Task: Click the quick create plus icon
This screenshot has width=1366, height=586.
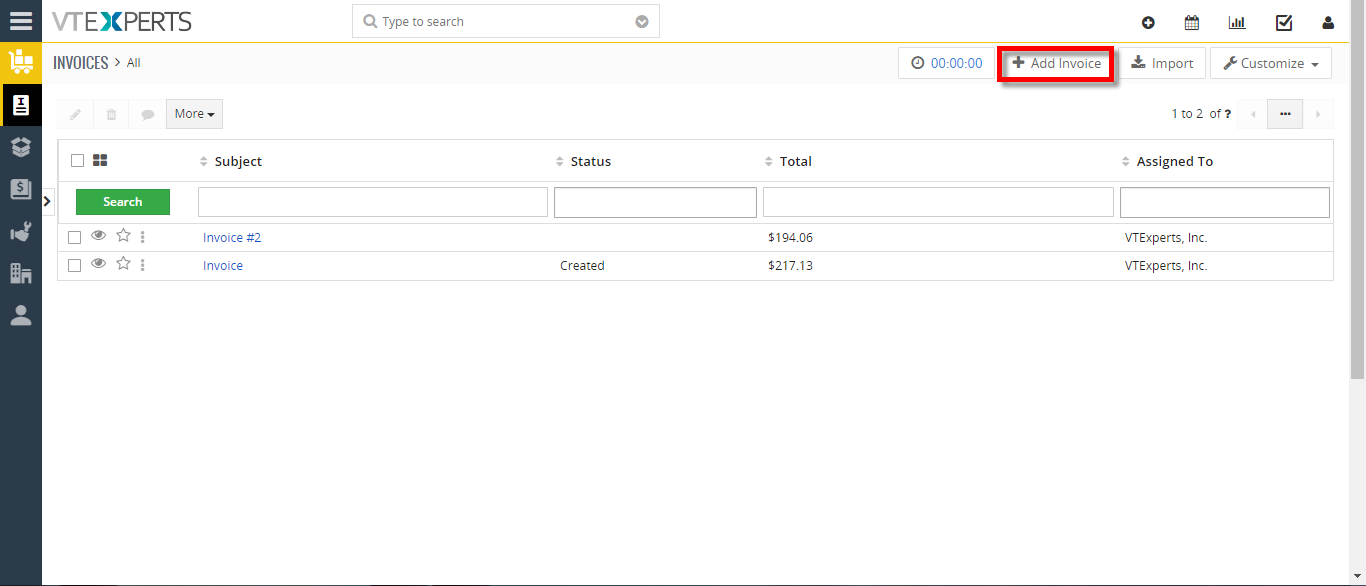Action: tap(1148, 23)
